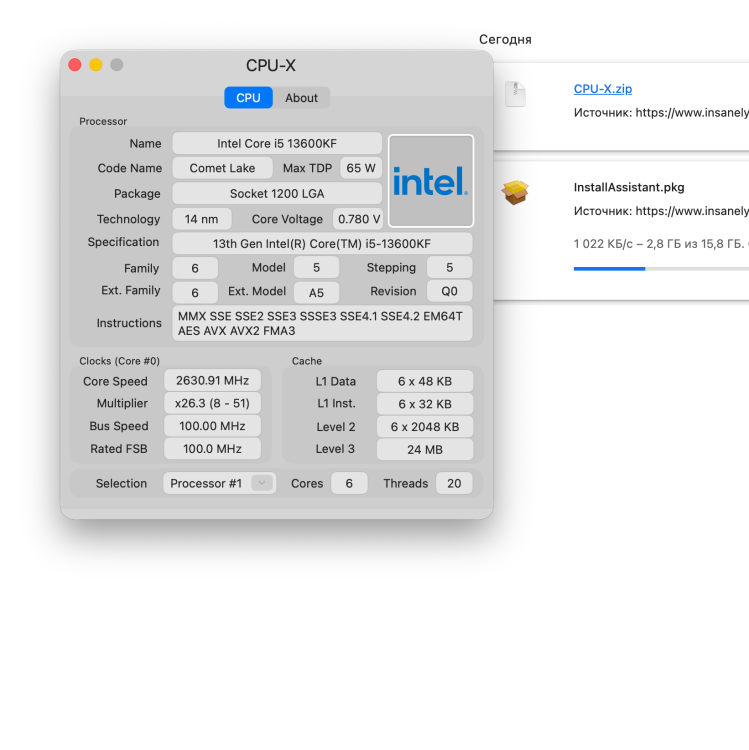Image resolution: width=749 pixels, height=750 pixels.
Task: Click the Threads value '20'
Action: click(454, 483)
